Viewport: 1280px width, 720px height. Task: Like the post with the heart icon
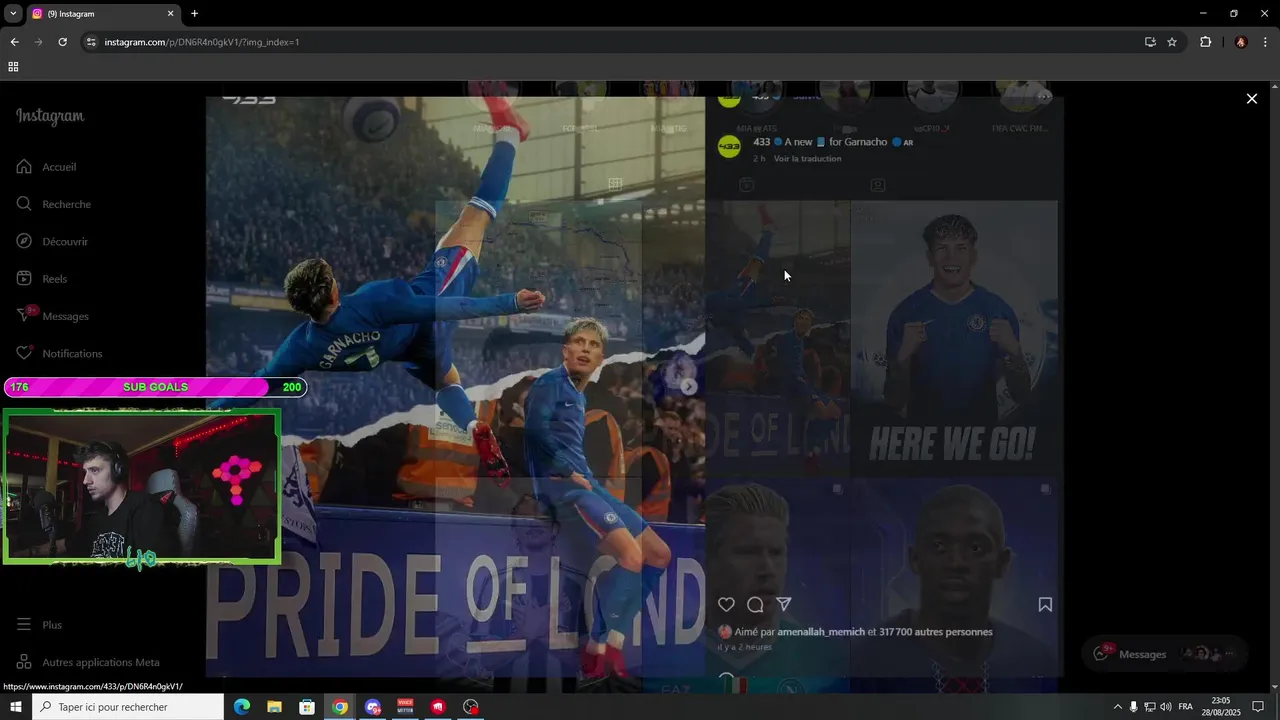click(727, 605)
